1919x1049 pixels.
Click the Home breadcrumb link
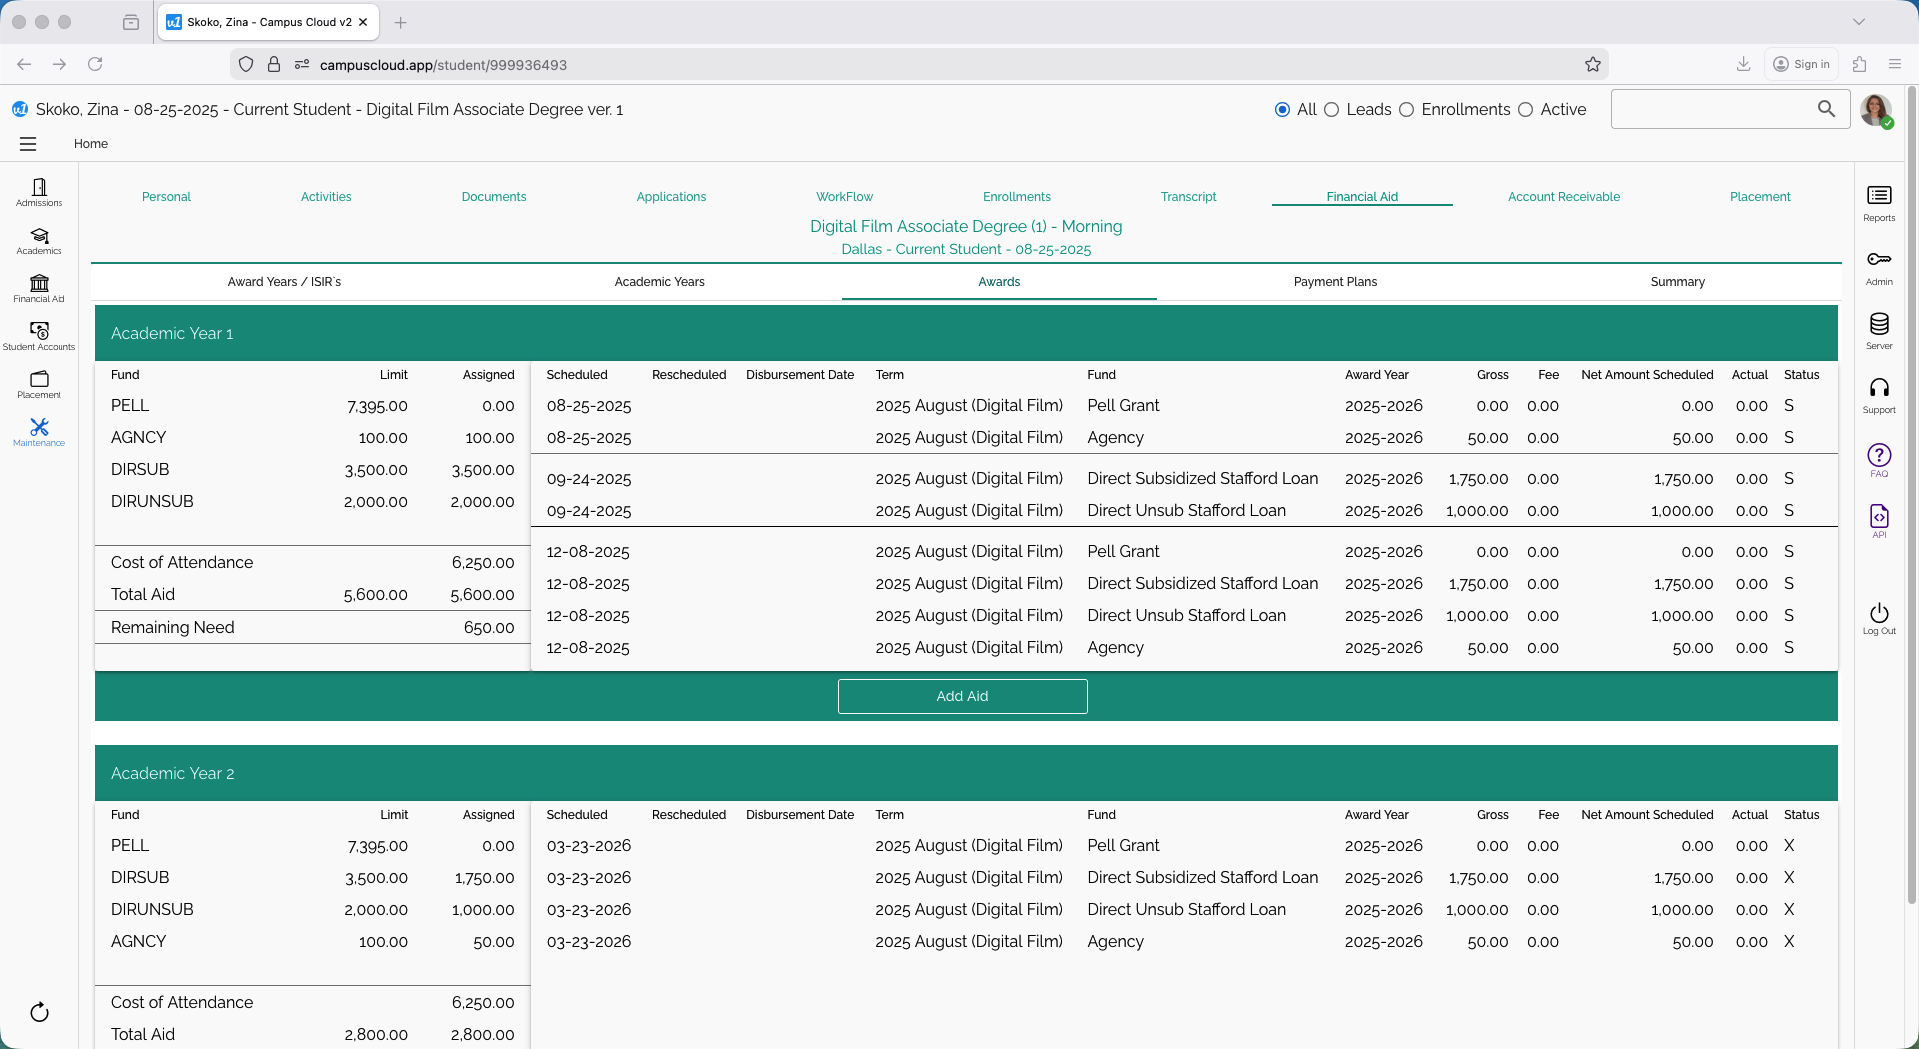click(x=90, y=144)
